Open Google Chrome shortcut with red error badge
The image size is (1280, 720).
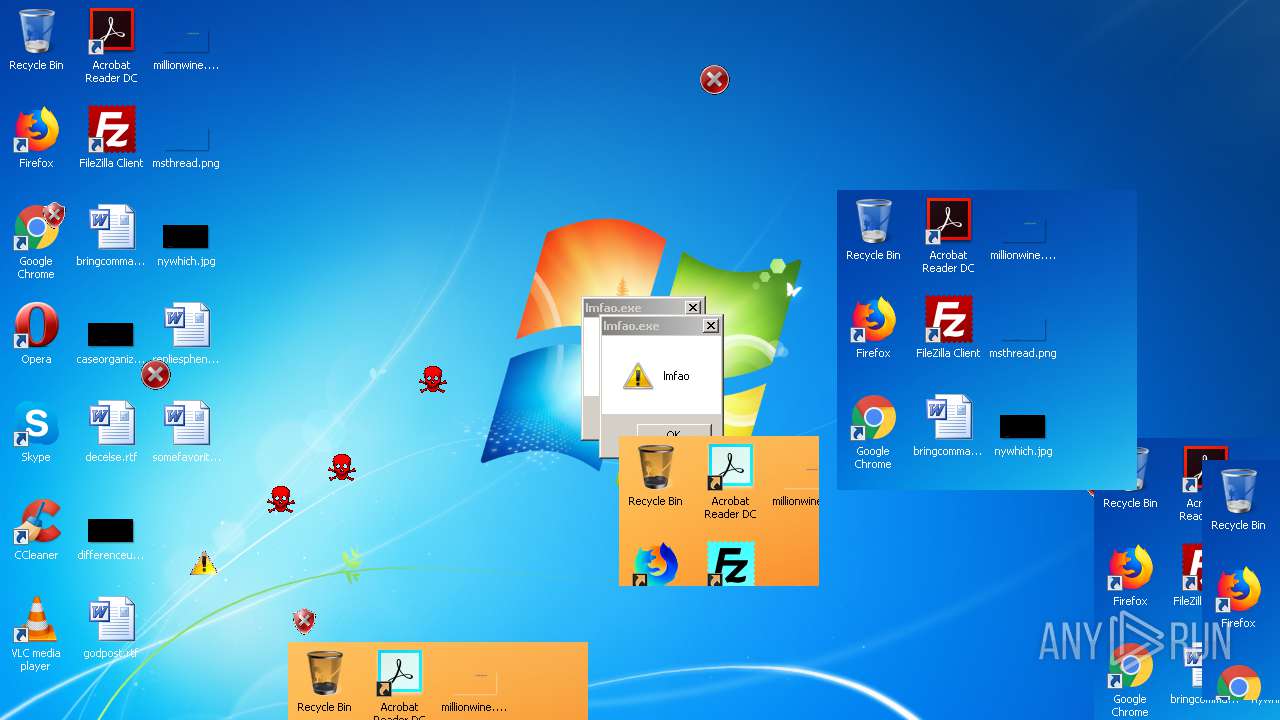coord(36,242)
